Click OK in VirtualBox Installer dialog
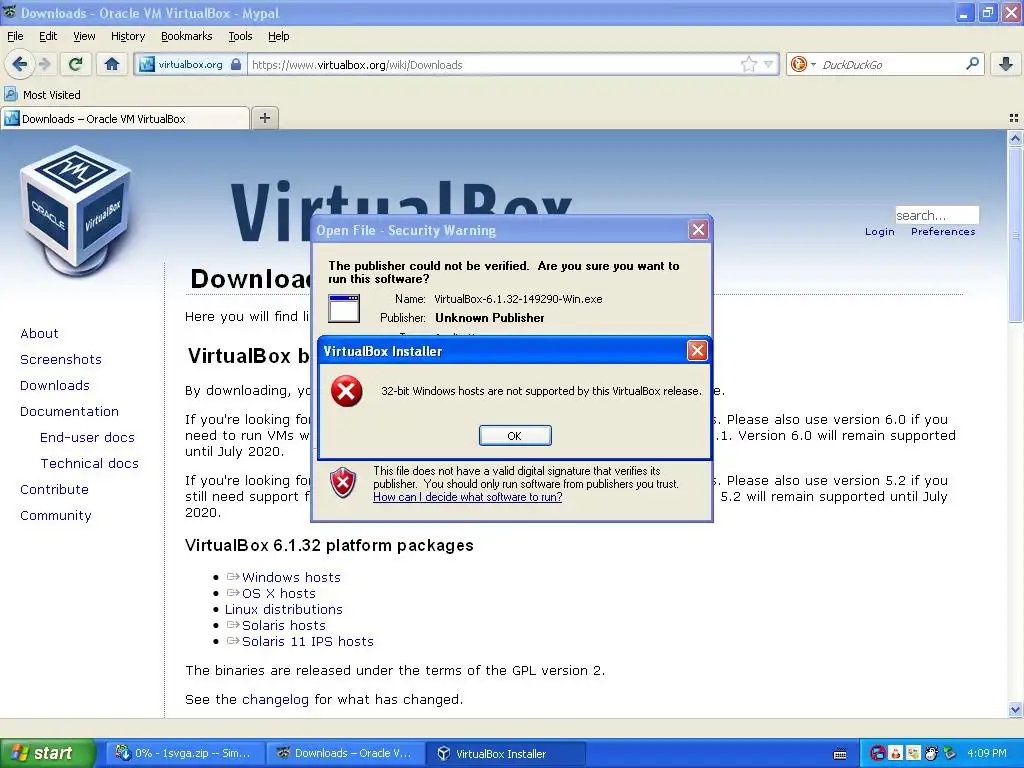 pyautogui.click(x=515, y=436)
